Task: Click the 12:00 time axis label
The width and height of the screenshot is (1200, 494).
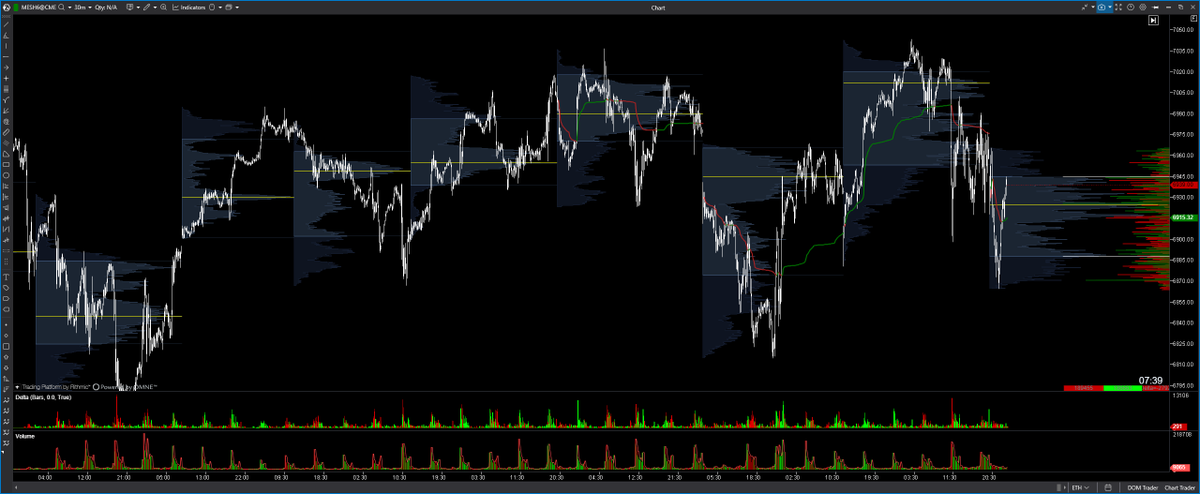Action: (83, 477)
